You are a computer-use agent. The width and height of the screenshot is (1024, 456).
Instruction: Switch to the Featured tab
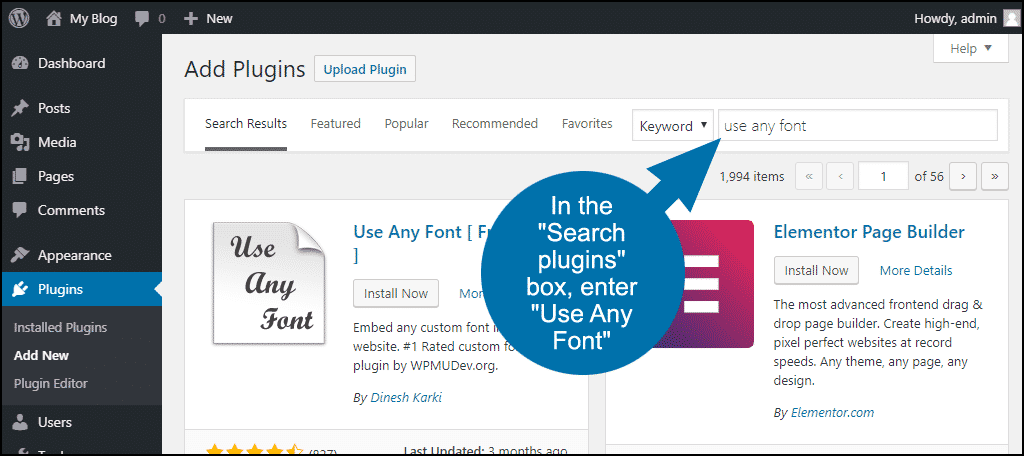pos(336,123)
